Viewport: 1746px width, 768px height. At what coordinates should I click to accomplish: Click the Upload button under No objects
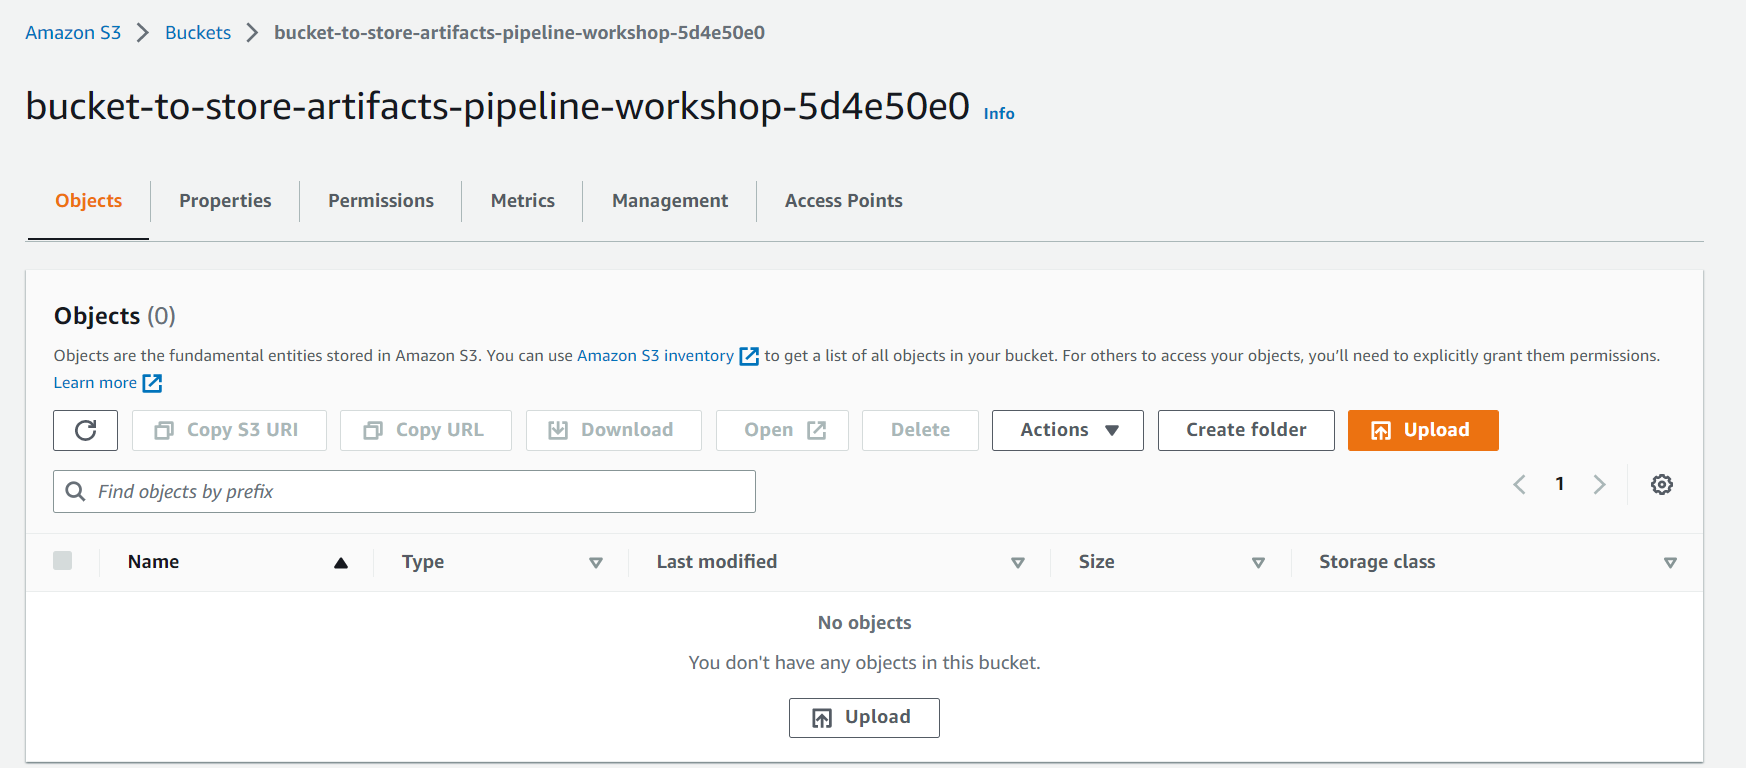coord(864,717)
